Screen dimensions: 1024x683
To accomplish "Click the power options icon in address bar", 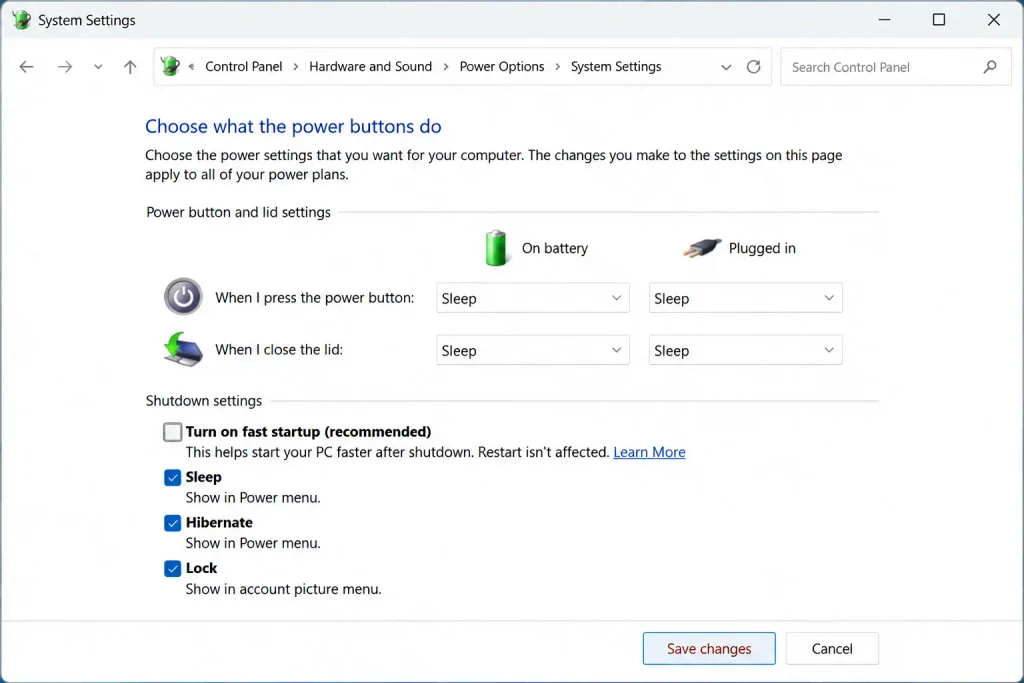I will click(170, 66).
